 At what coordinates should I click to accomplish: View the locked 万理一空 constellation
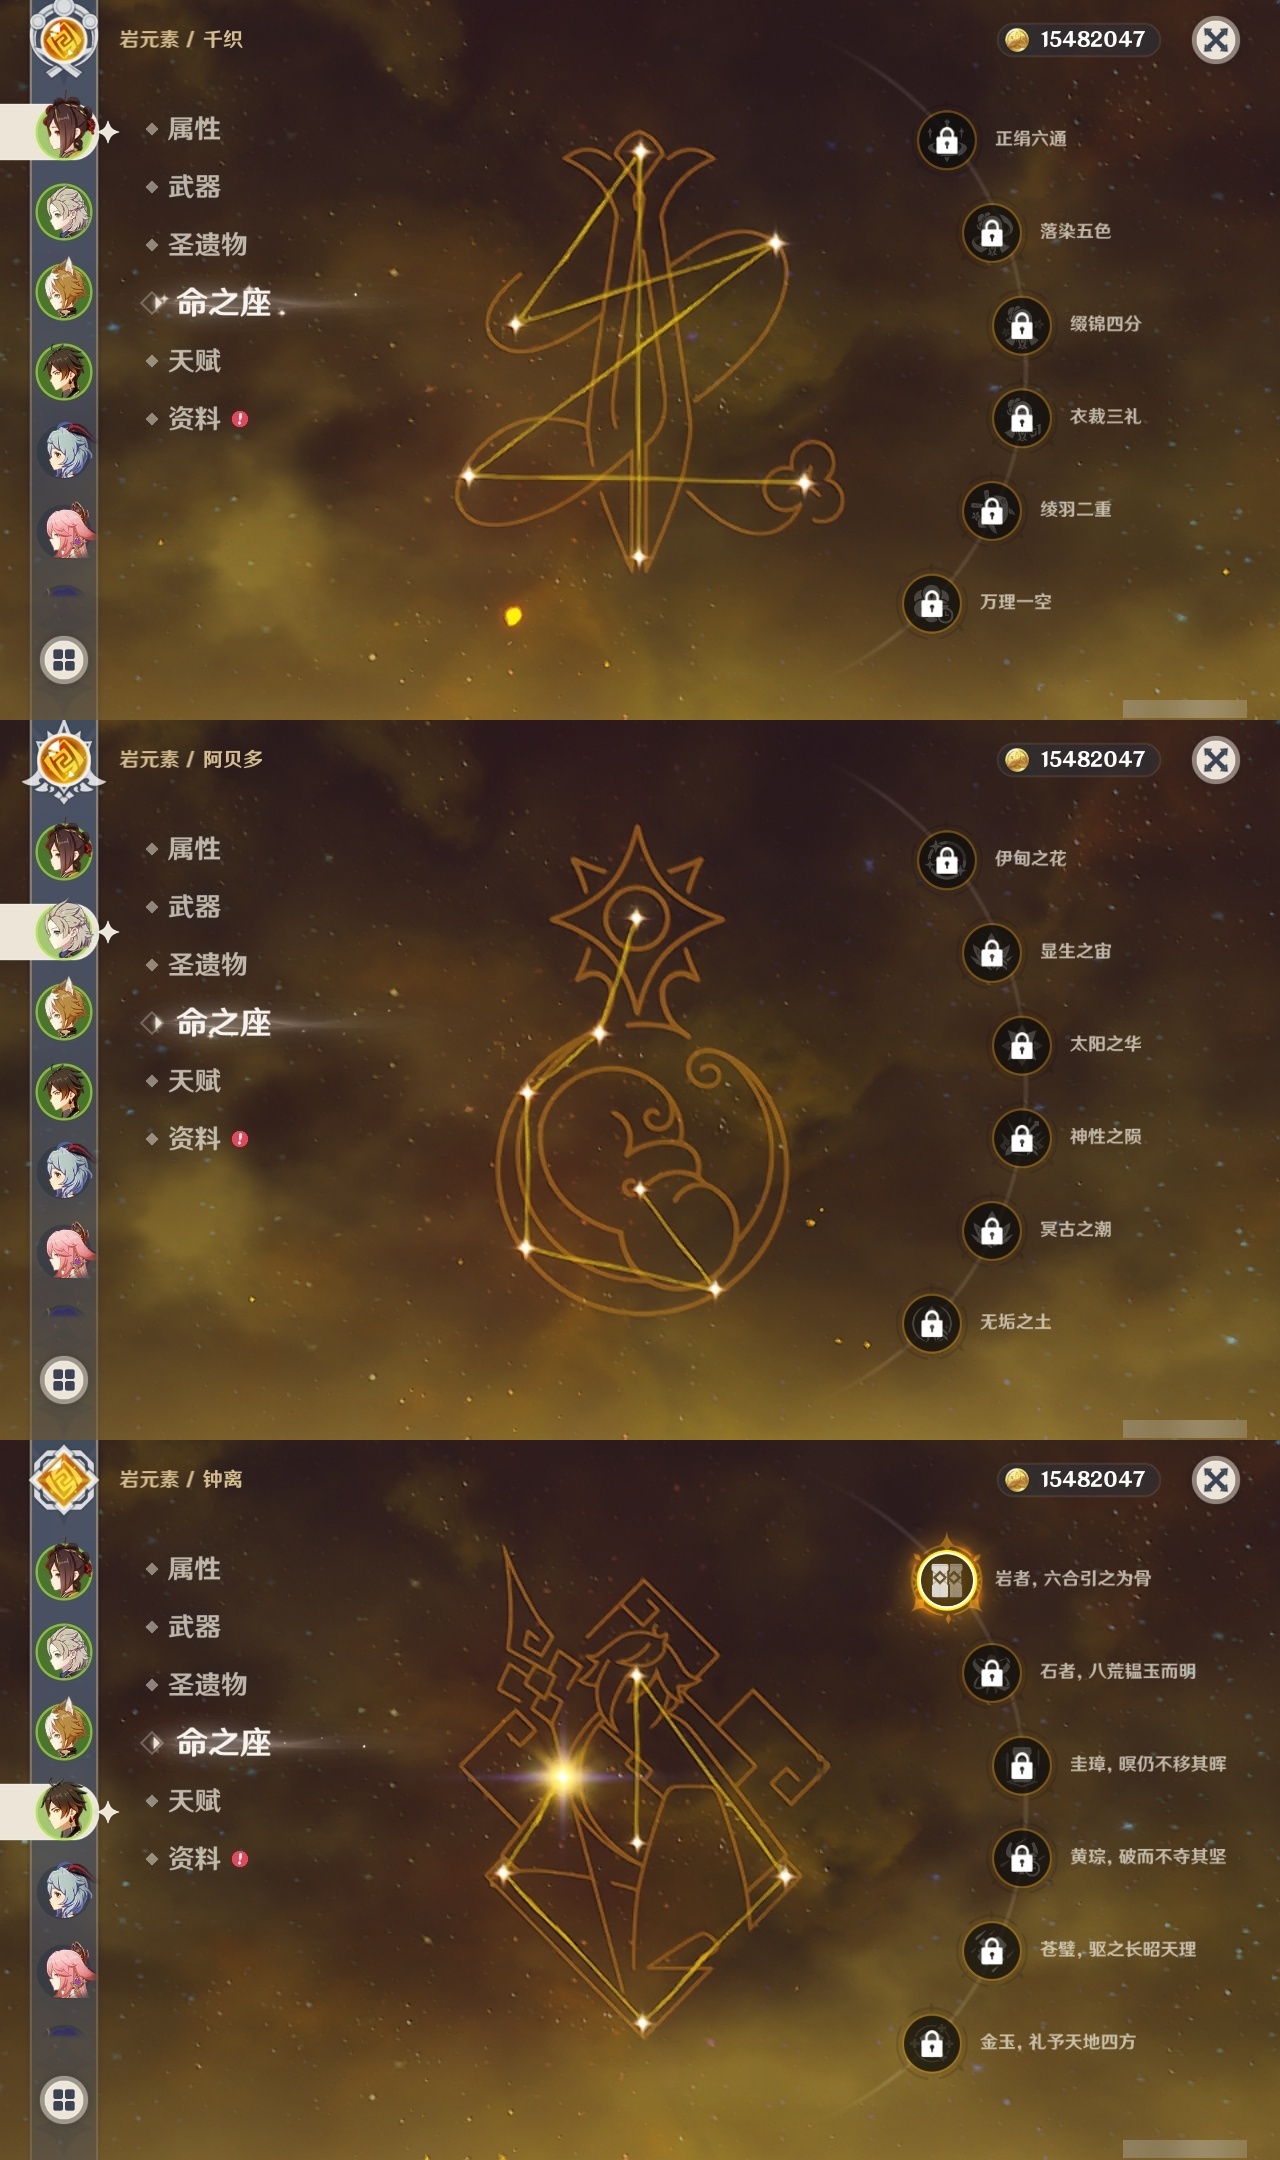pos(931,603)
